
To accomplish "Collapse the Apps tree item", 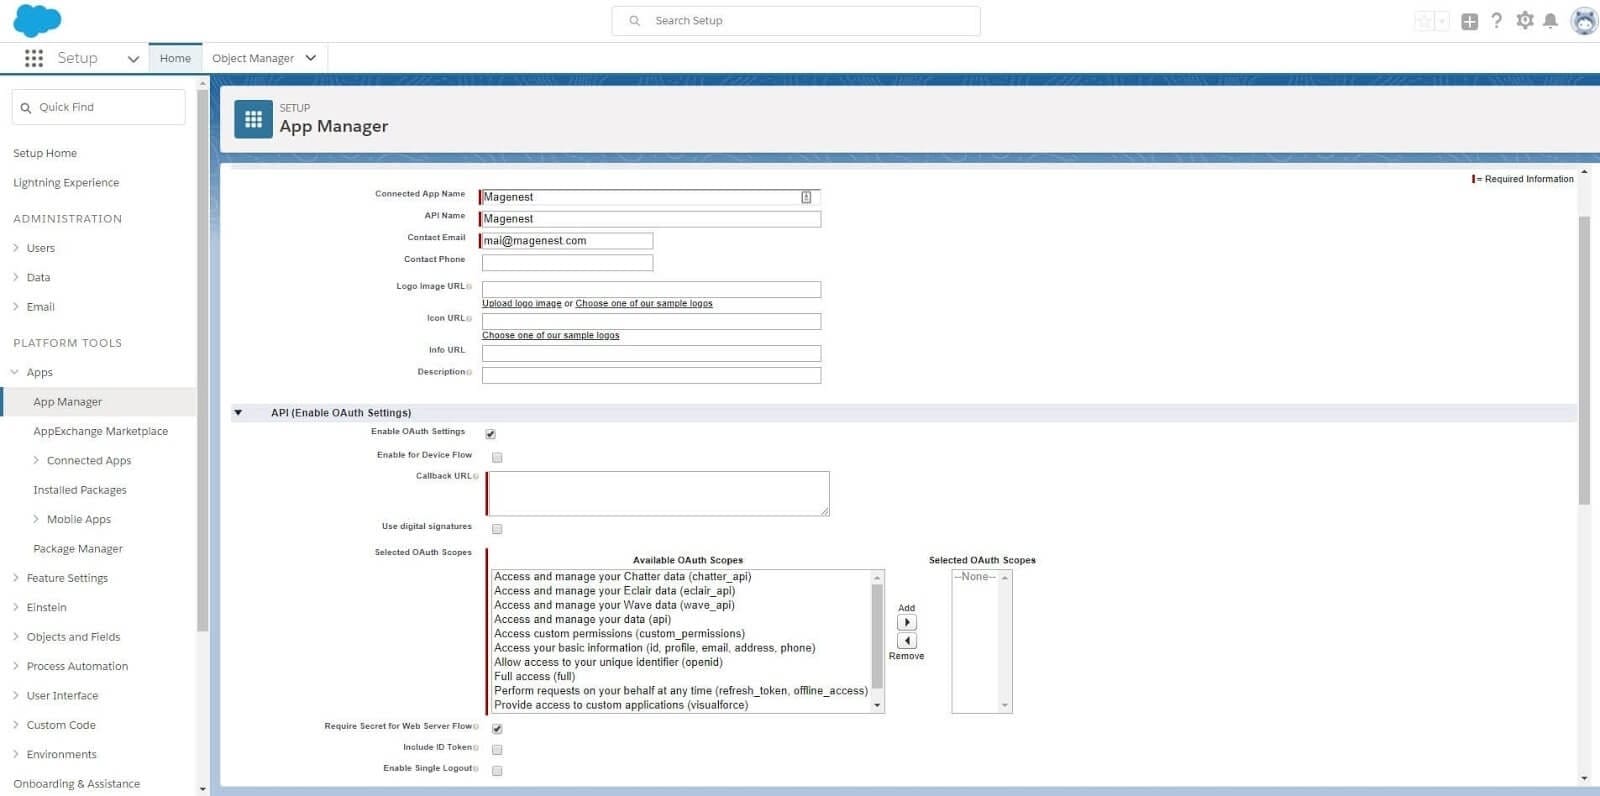I will pyautogui.click(x=15, y=372).
